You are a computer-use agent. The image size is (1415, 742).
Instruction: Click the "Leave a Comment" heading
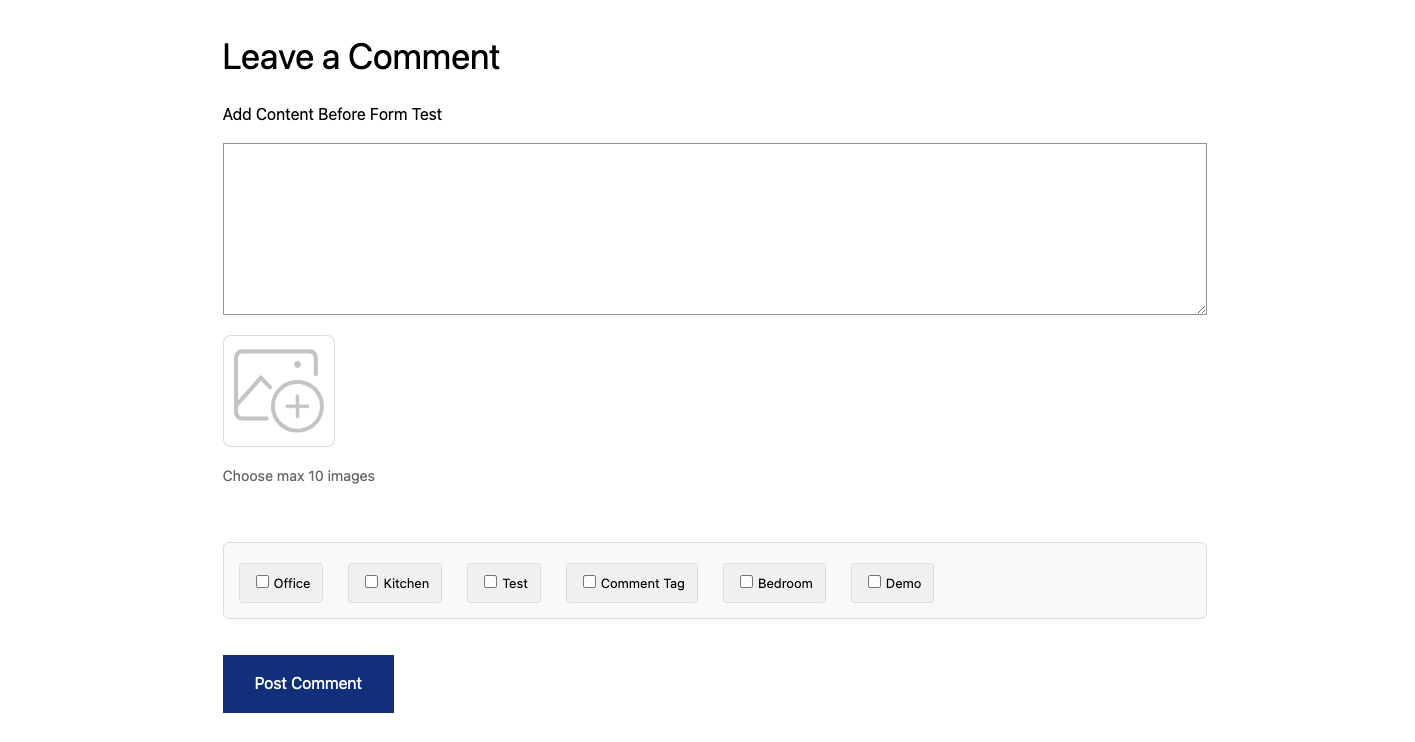[x=361, y=57]
